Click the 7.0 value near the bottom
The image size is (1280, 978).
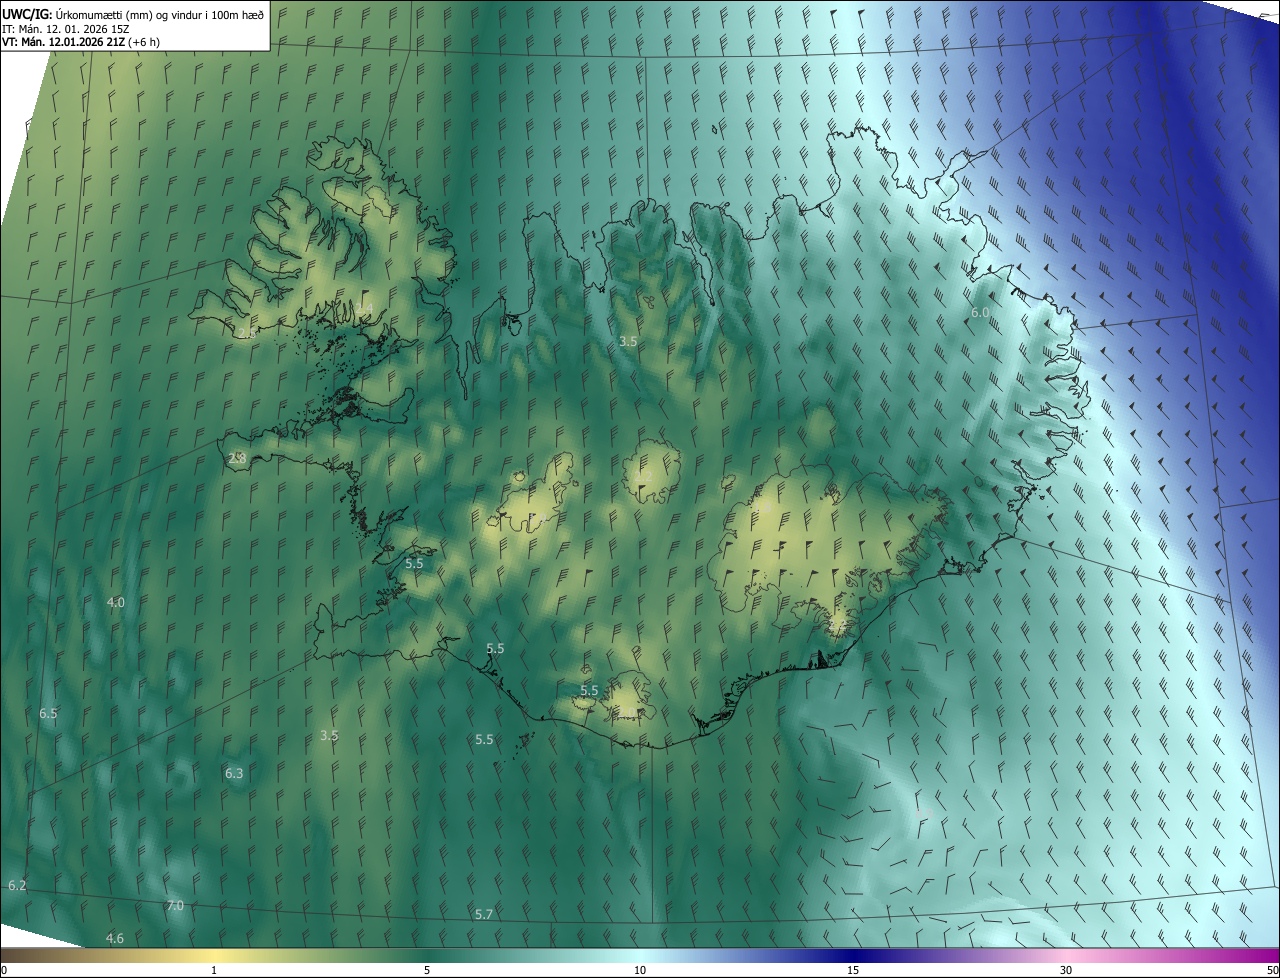[x=175, y=905]
